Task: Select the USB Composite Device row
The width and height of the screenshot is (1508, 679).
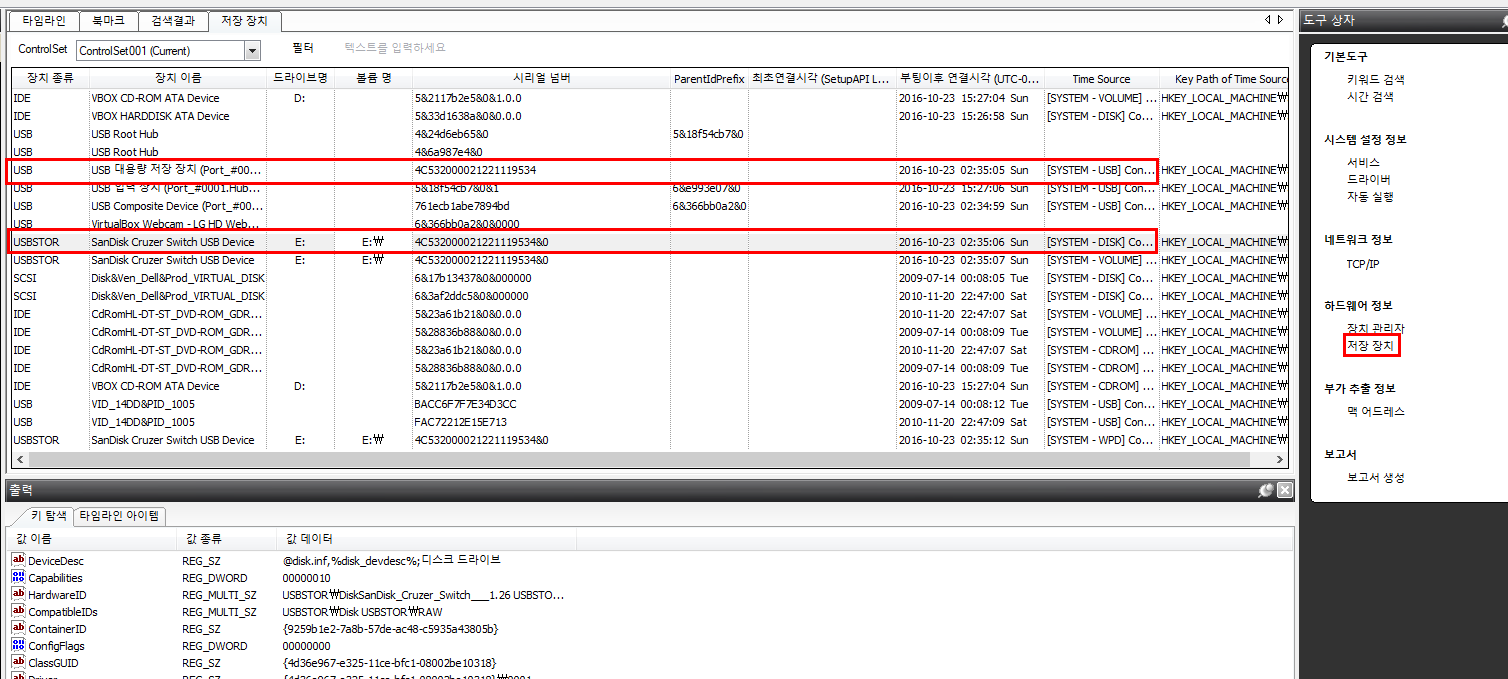Action: click(650, 206)
